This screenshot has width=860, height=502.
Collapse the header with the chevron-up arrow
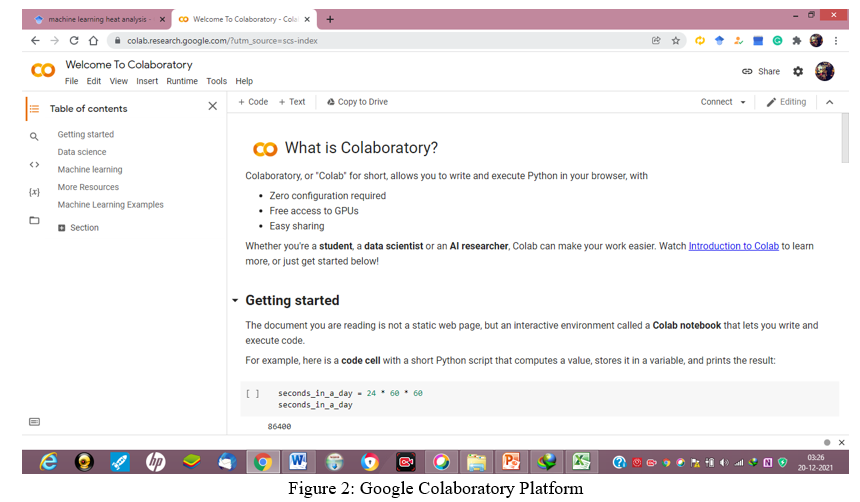829,102
